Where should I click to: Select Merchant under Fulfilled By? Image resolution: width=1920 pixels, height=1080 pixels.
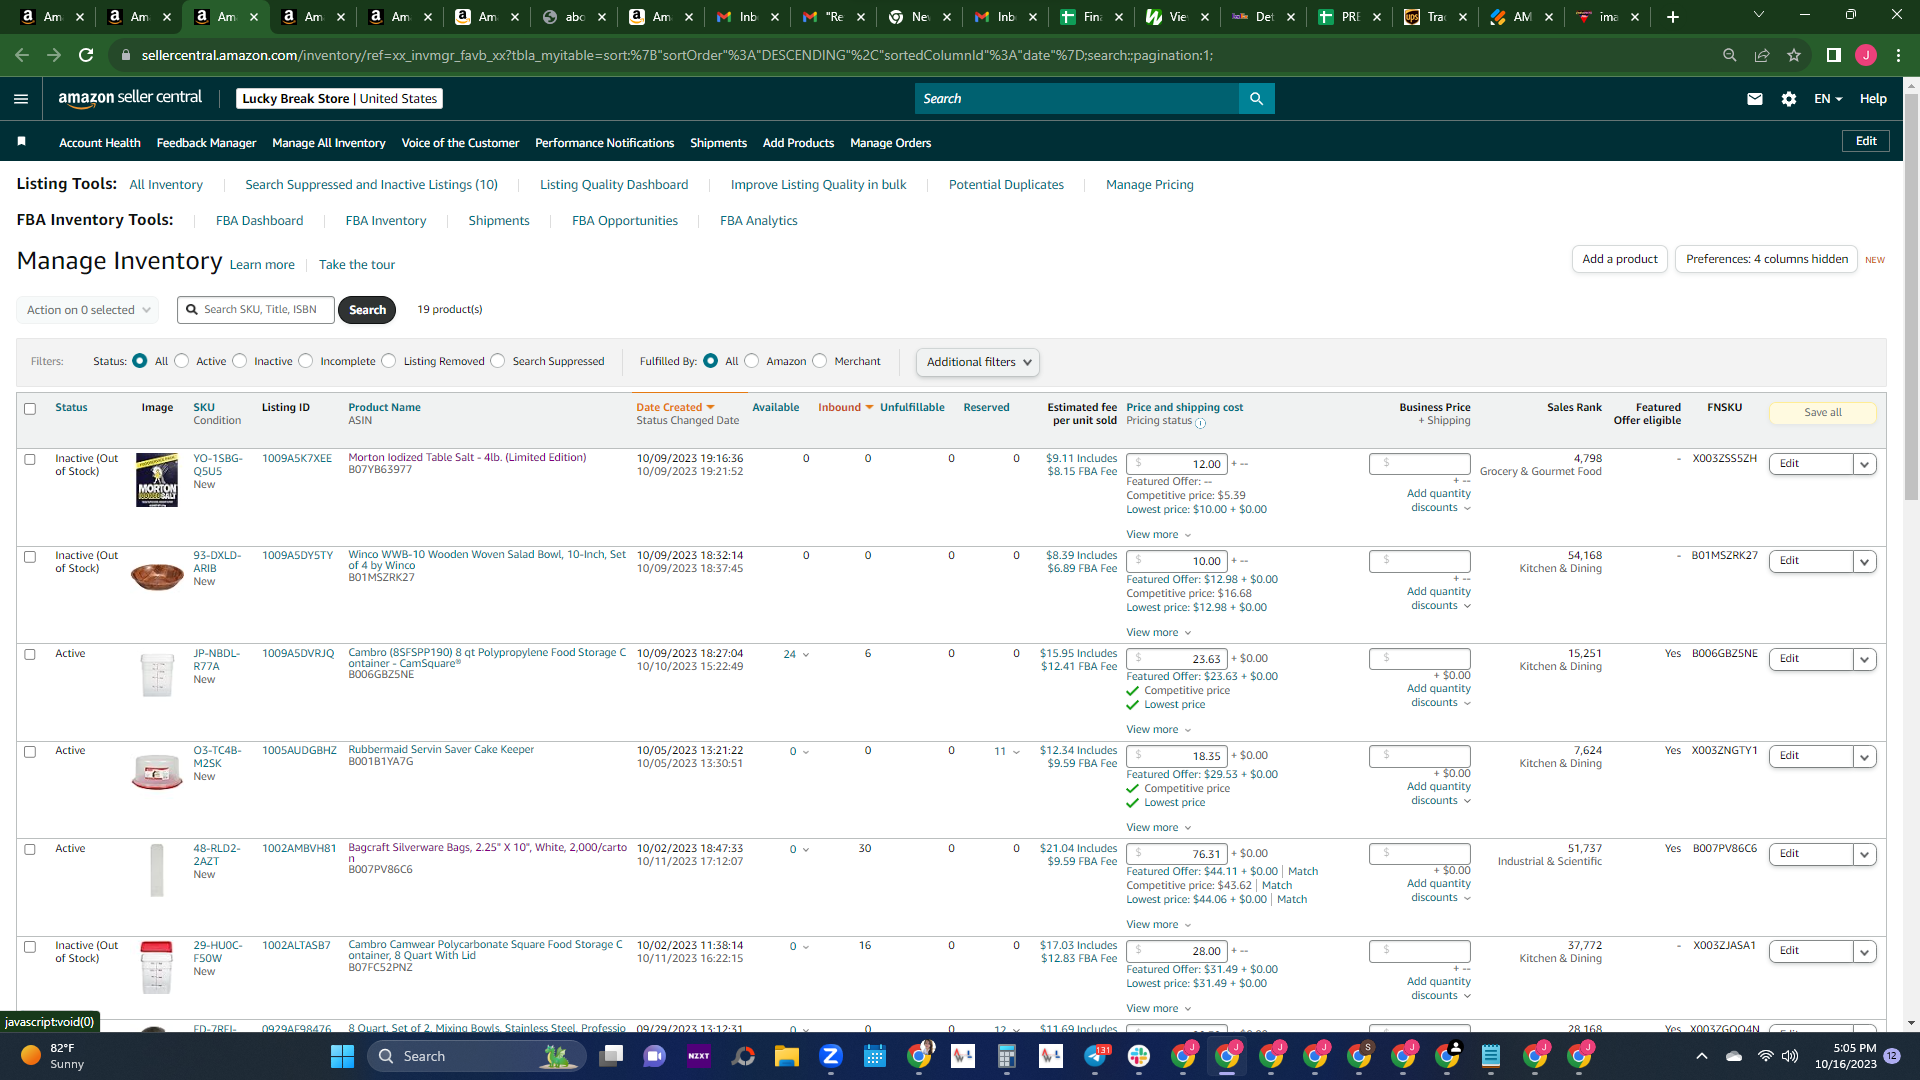coord(820,361)
